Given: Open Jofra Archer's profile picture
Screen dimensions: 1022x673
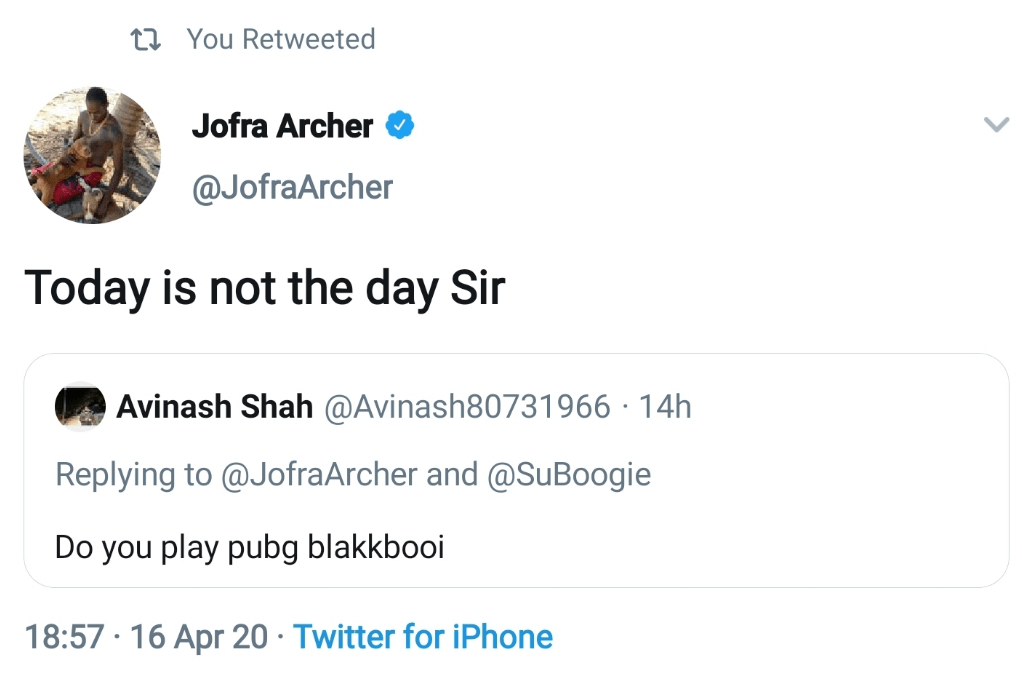Looking at the screenshot, I should (x=92, y=155).
